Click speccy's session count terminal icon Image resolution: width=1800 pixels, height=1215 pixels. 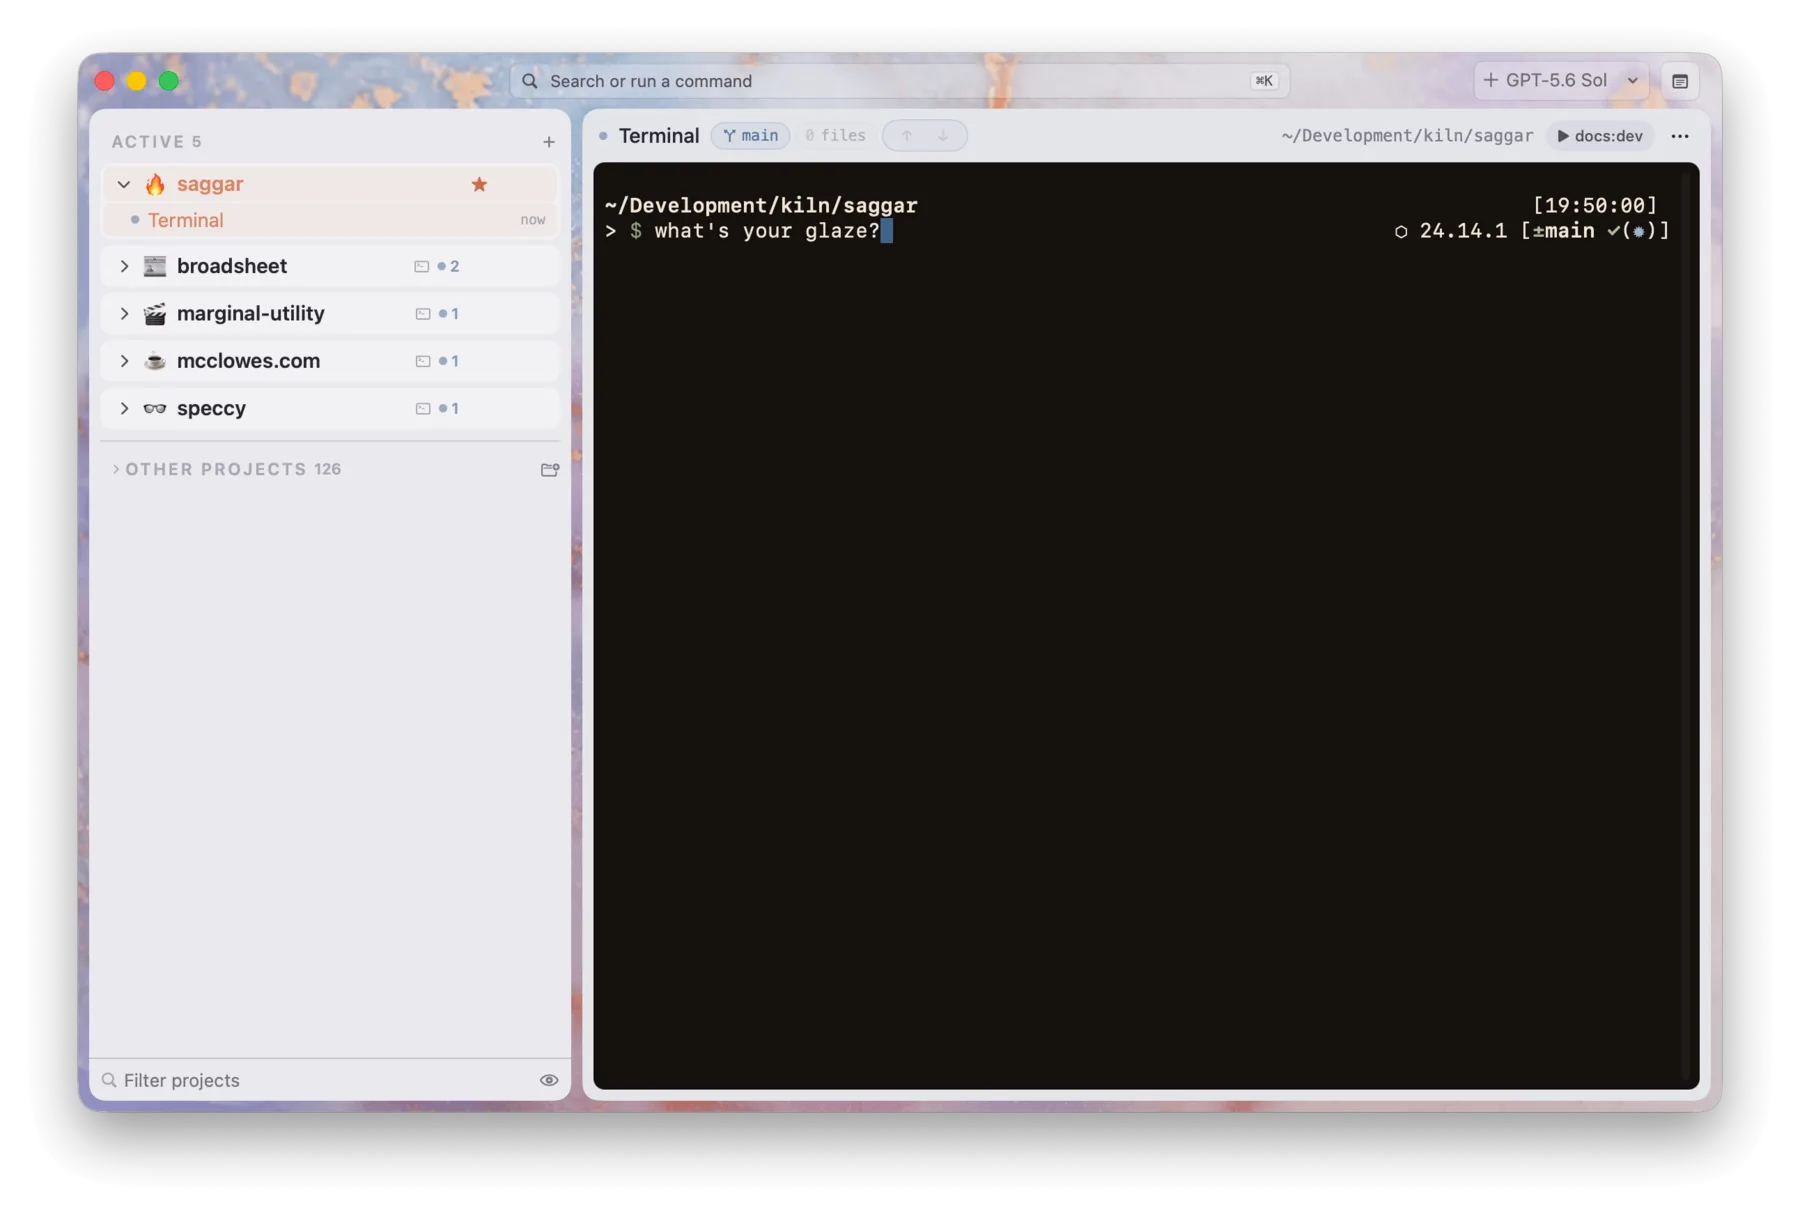(423, 408)
